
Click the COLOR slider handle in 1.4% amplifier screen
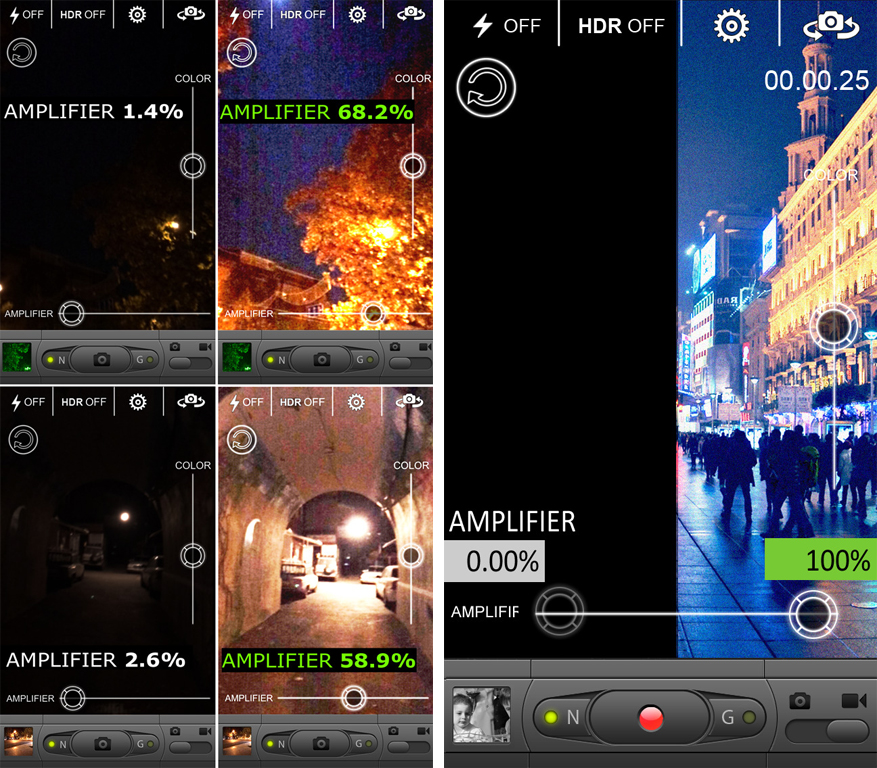point(192,166)
